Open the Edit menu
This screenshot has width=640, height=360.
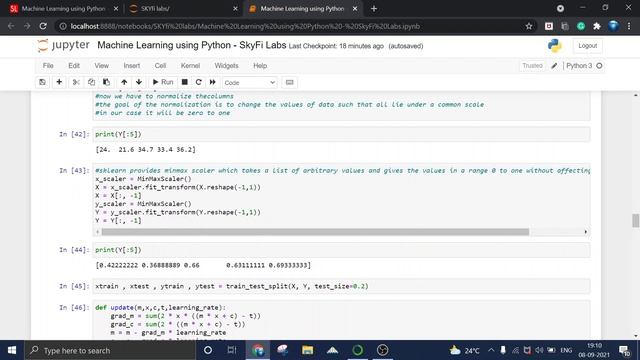[74, 66]
